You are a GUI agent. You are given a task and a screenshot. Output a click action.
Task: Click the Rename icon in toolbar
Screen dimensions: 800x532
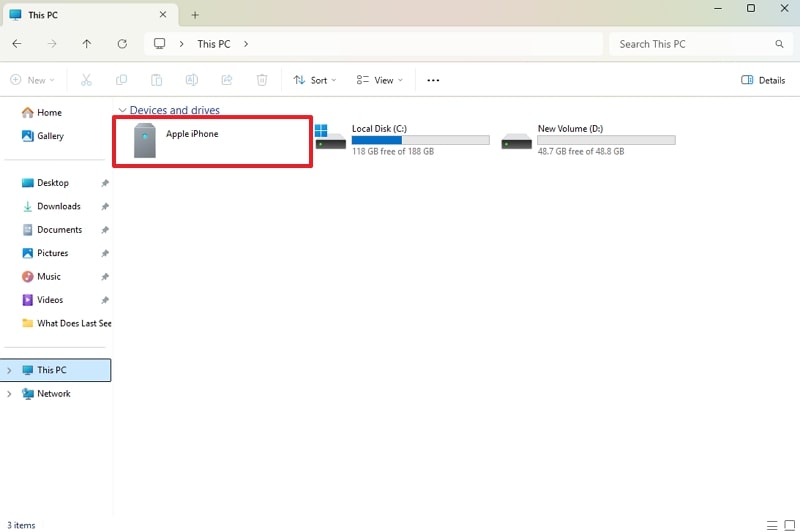(x=192, y=80)
